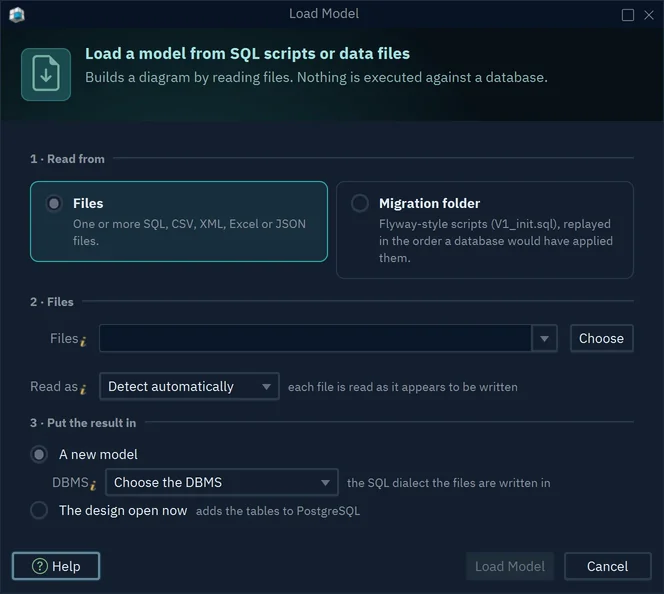Click the Files card description text
Image resolution: width=664 pixels, height=594 pixels.
[189, 232]
